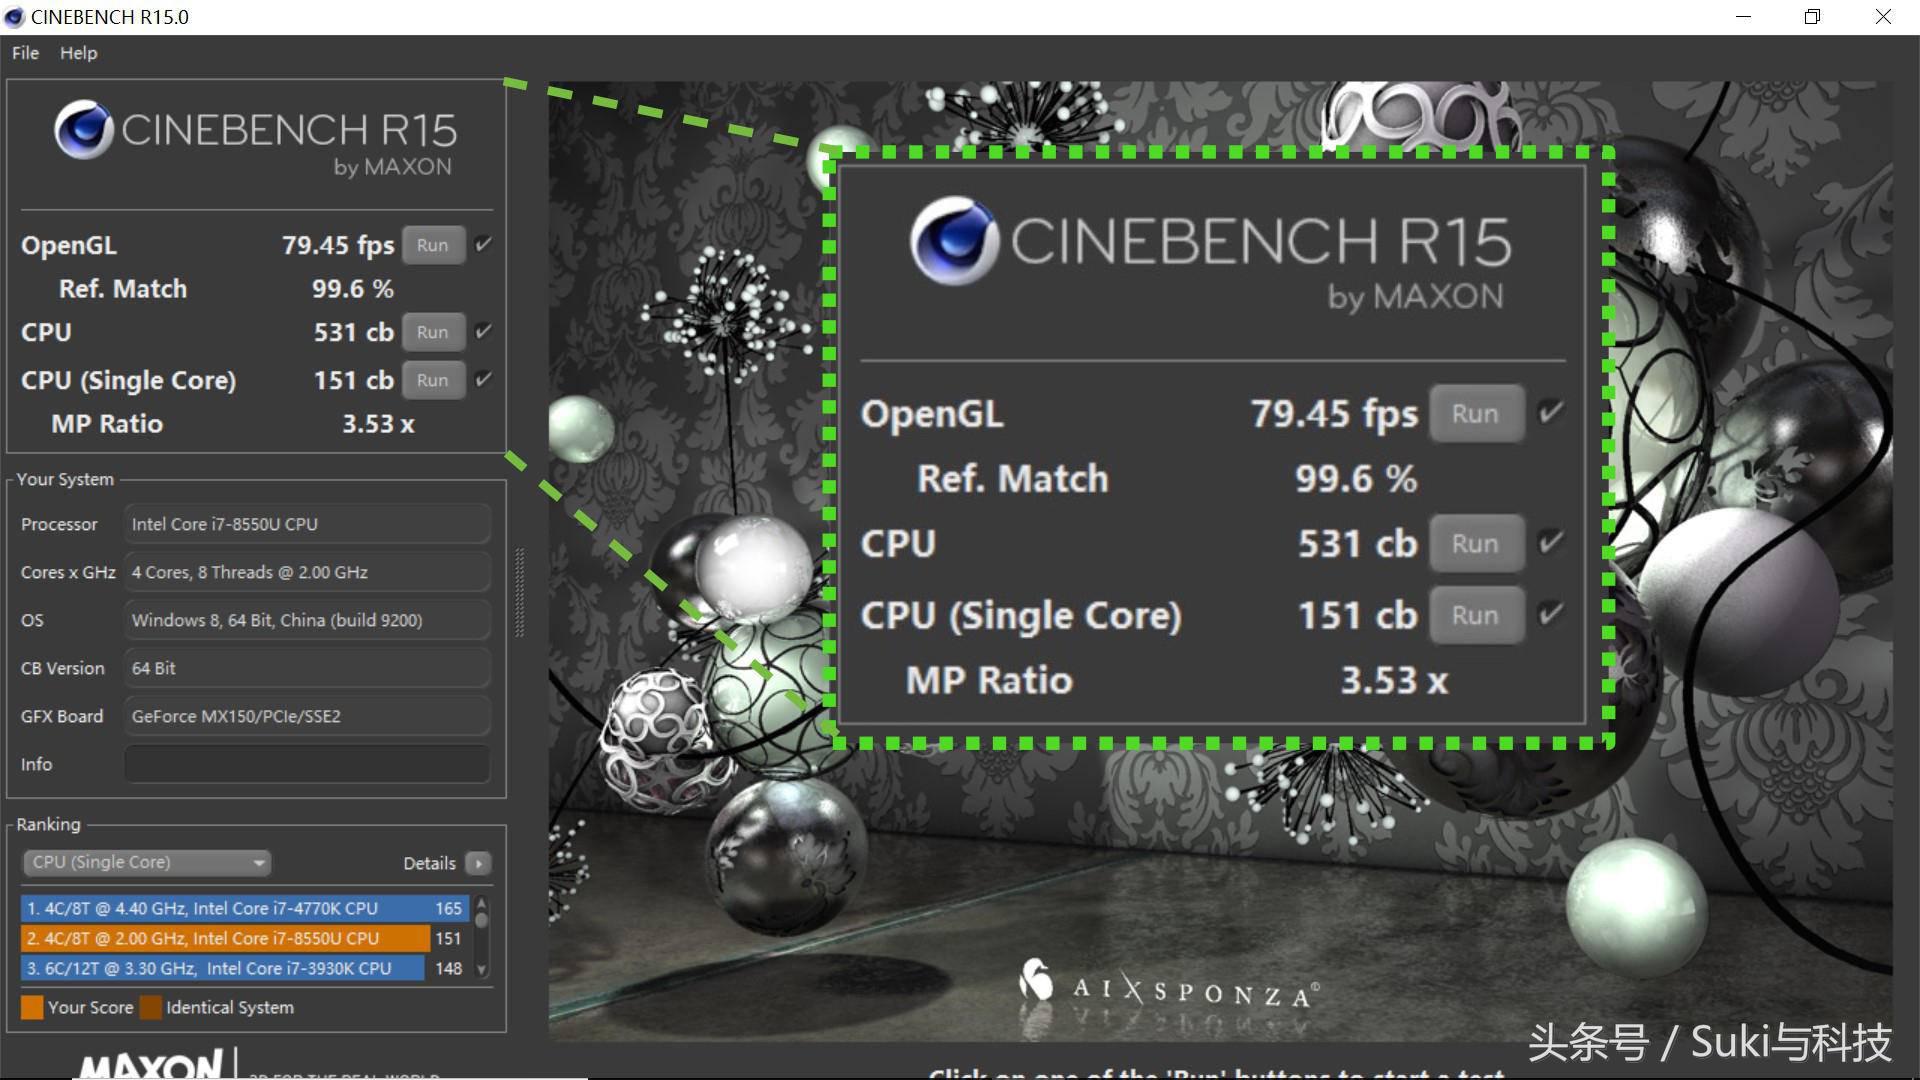This screenshot has height=1080, width=1920.
Task: Run the CPU benchmark in left panel
Action: (433, 332)
